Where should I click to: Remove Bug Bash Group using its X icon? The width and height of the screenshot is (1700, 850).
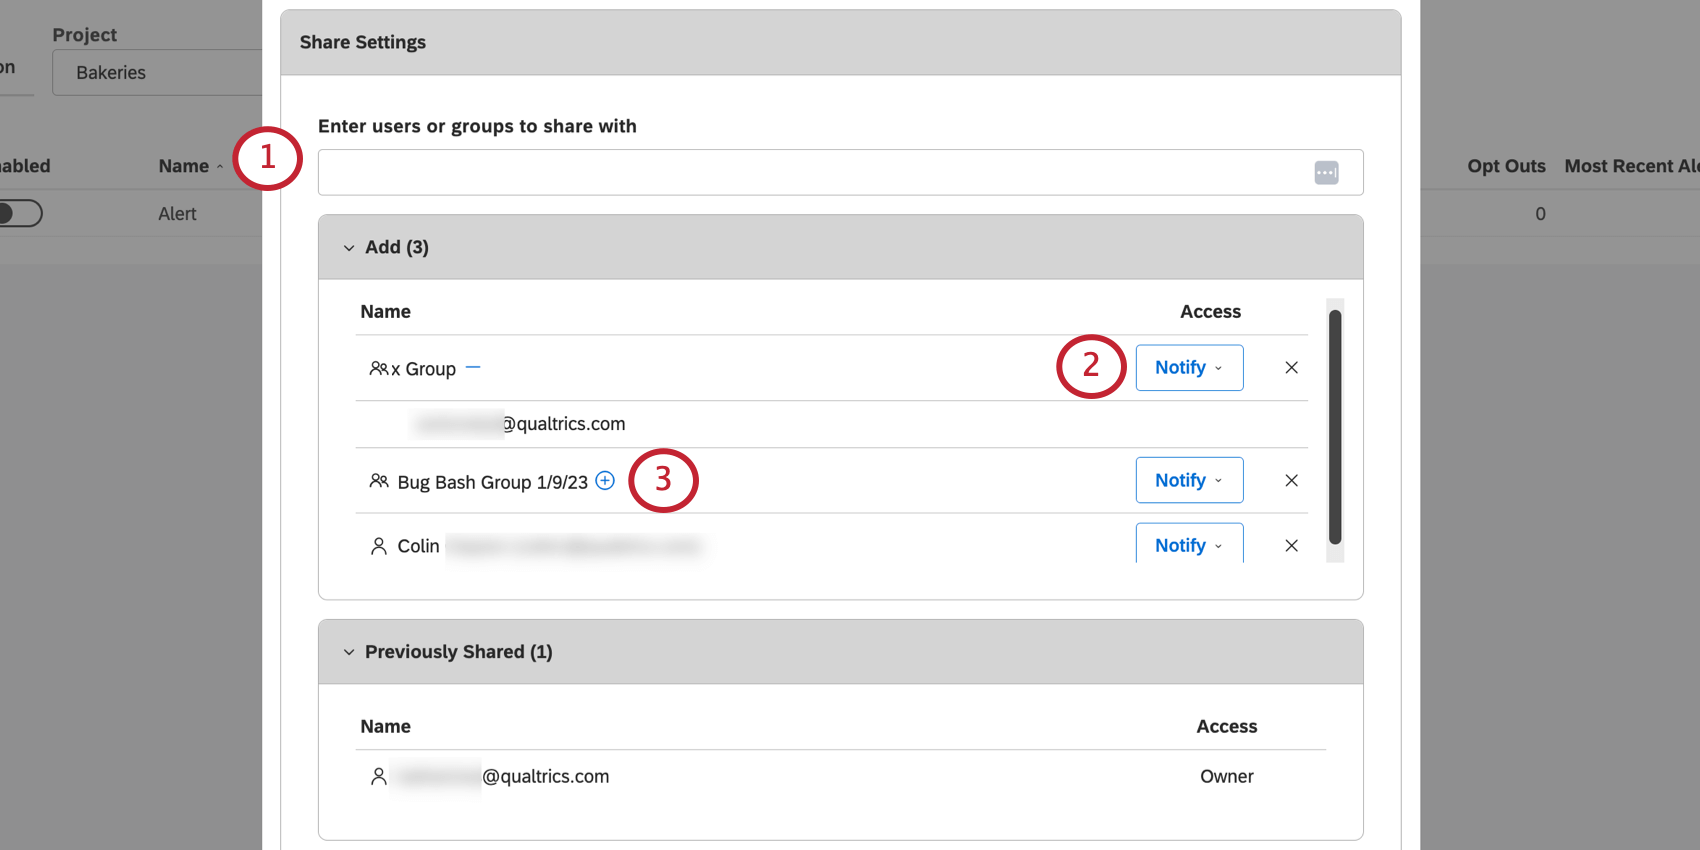pyautogui.click(x=1291, y=481)
